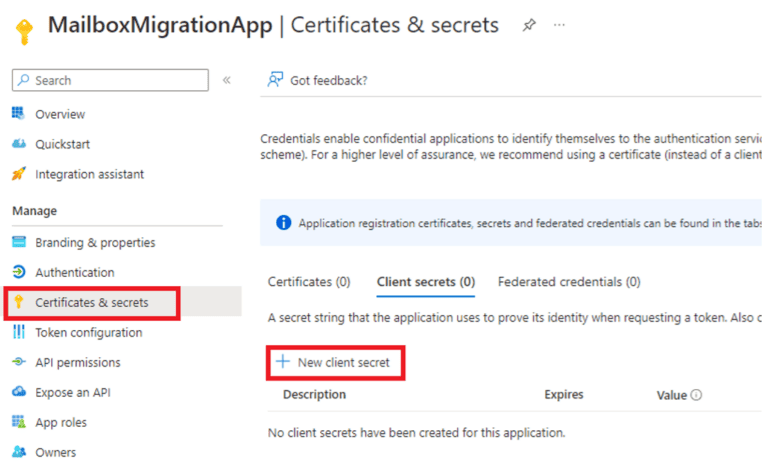Select Certificates & secrets in the sidebar
The image size is (768, 475).
click(x=92, y=303)
